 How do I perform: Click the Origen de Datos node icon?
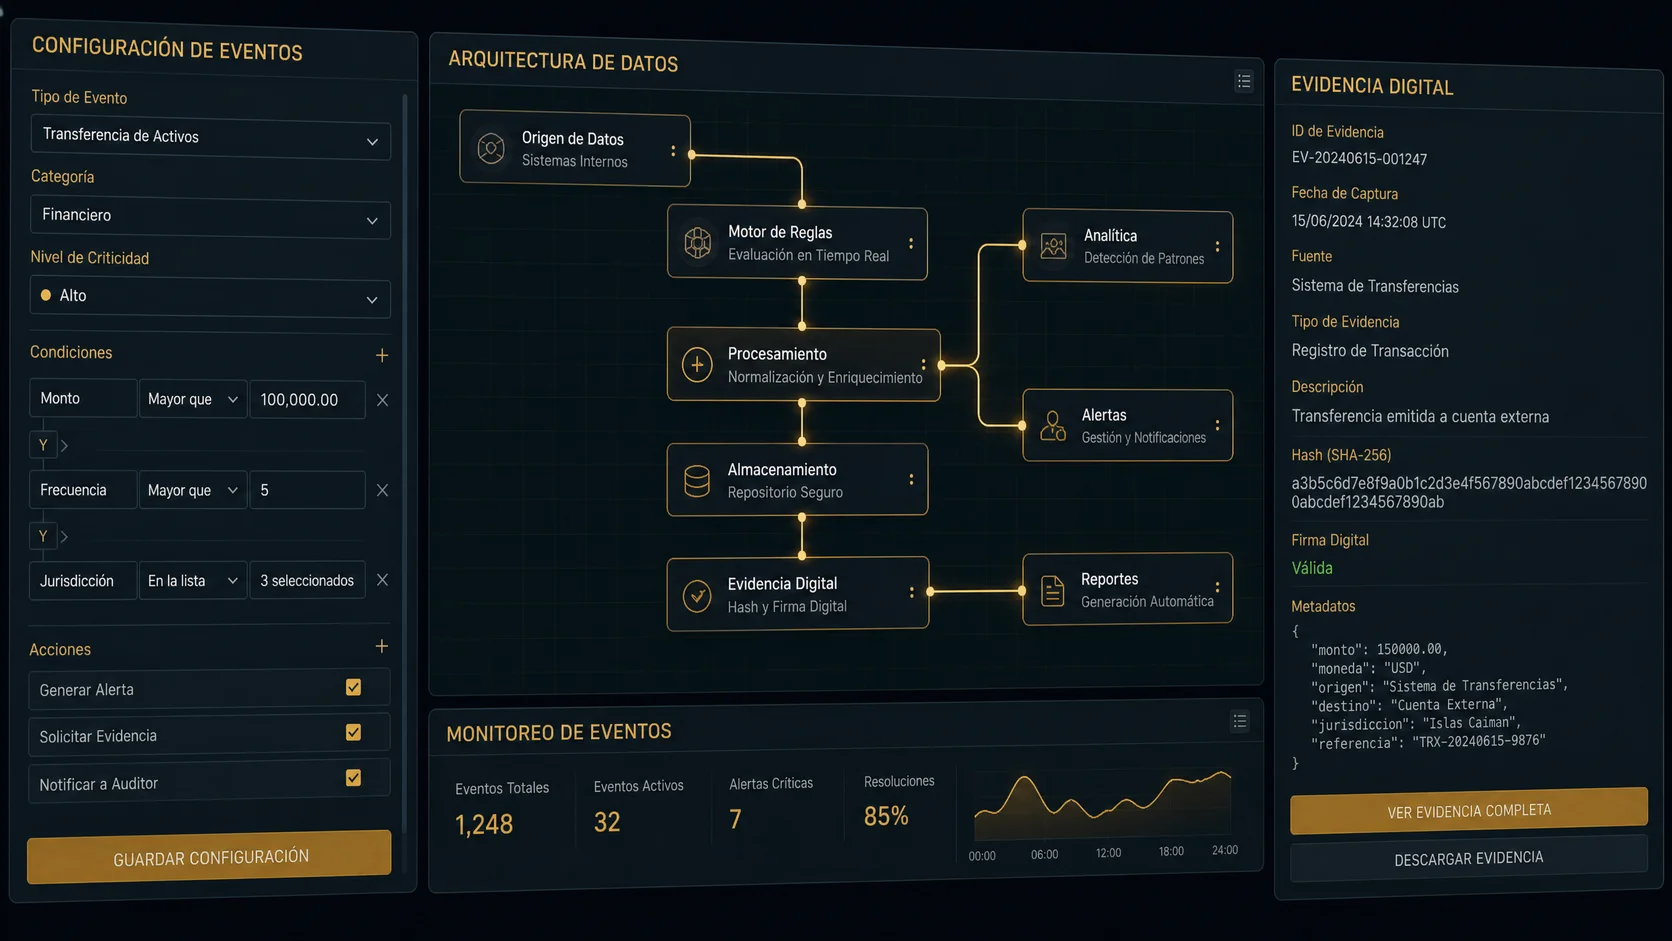[490, 148]
